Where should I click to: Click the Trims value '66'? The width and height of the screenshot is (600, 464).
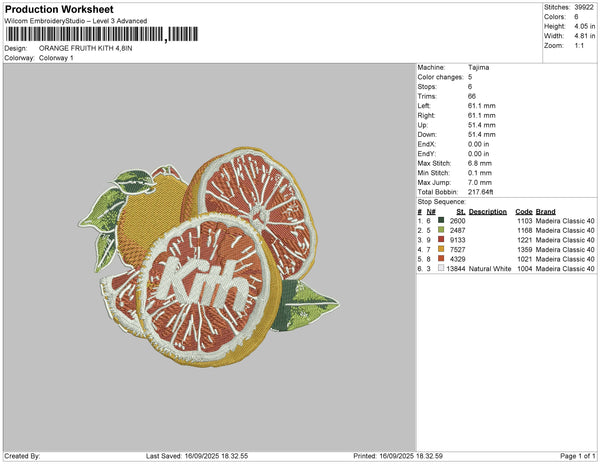point(471,96)
